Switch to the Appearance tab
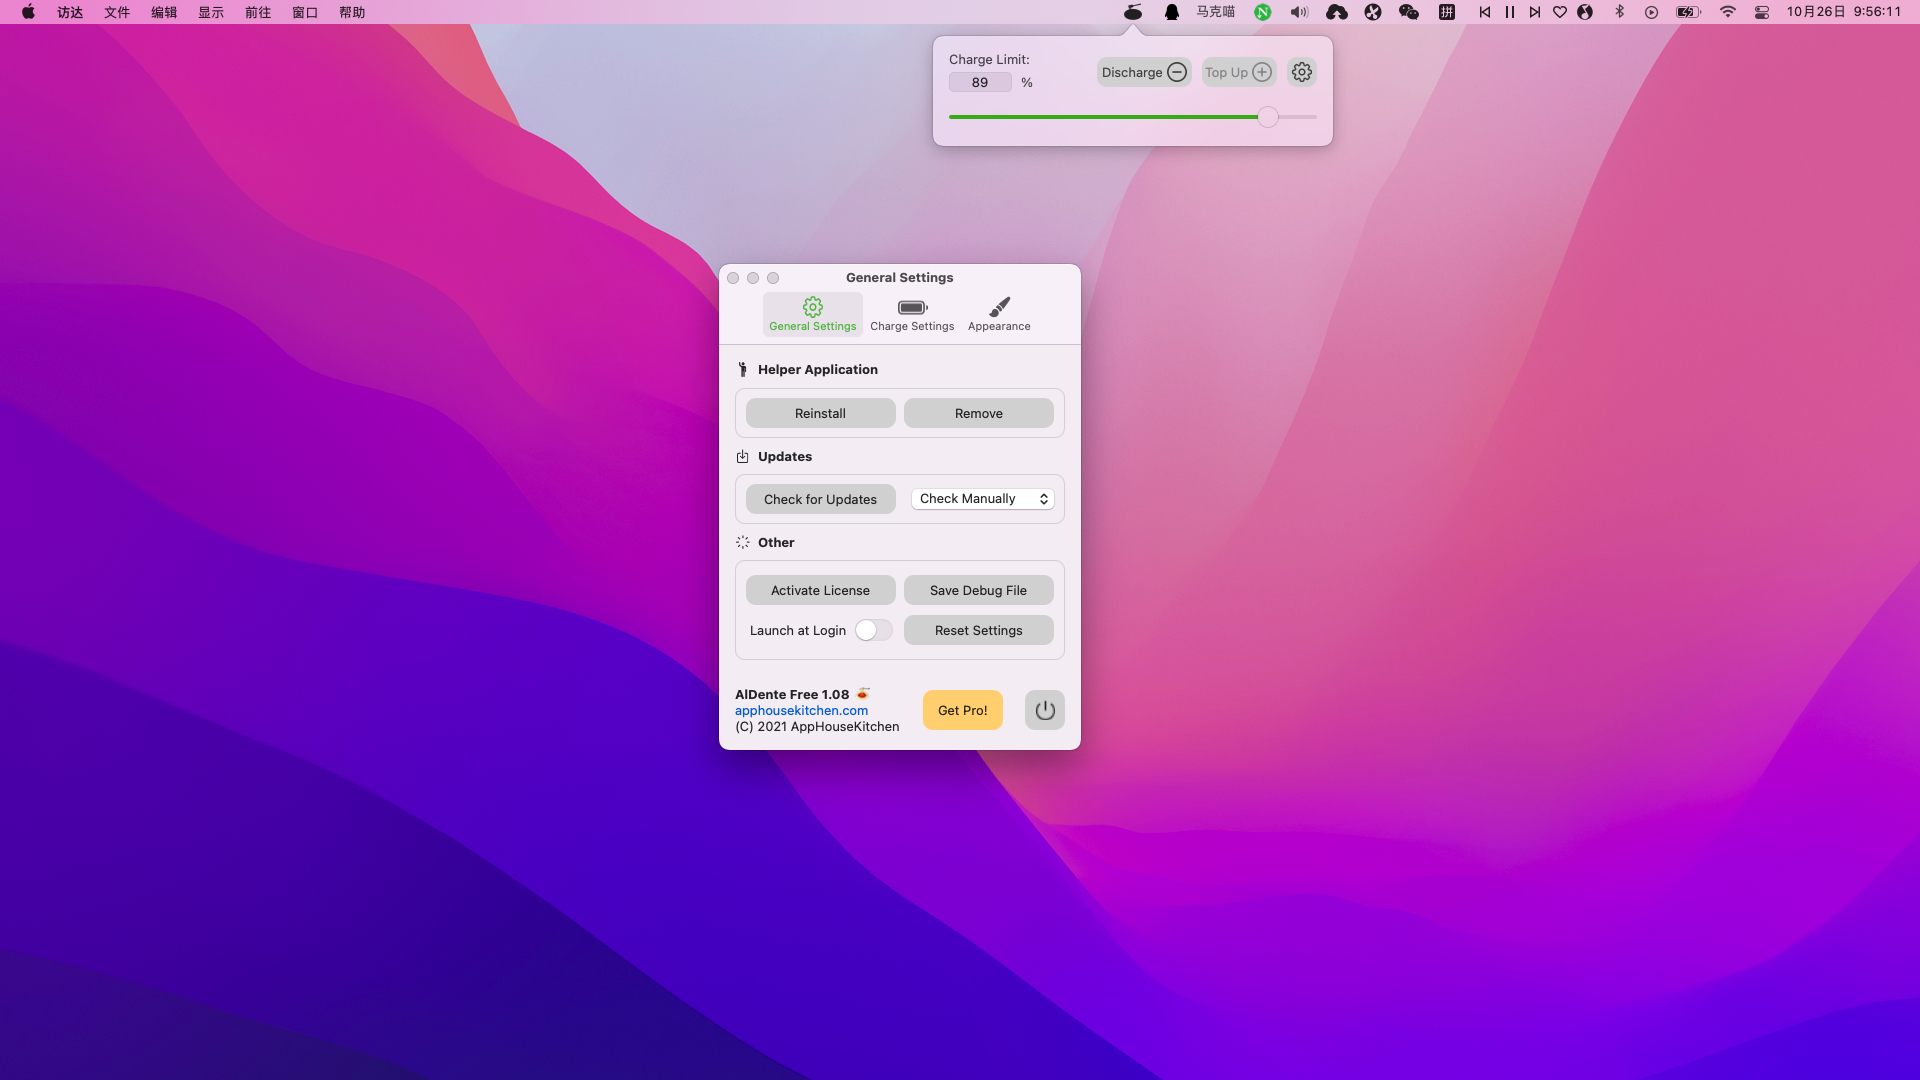Viewport: 1920px width, 1080px height. pyautogui.click(x=998, y=314)
